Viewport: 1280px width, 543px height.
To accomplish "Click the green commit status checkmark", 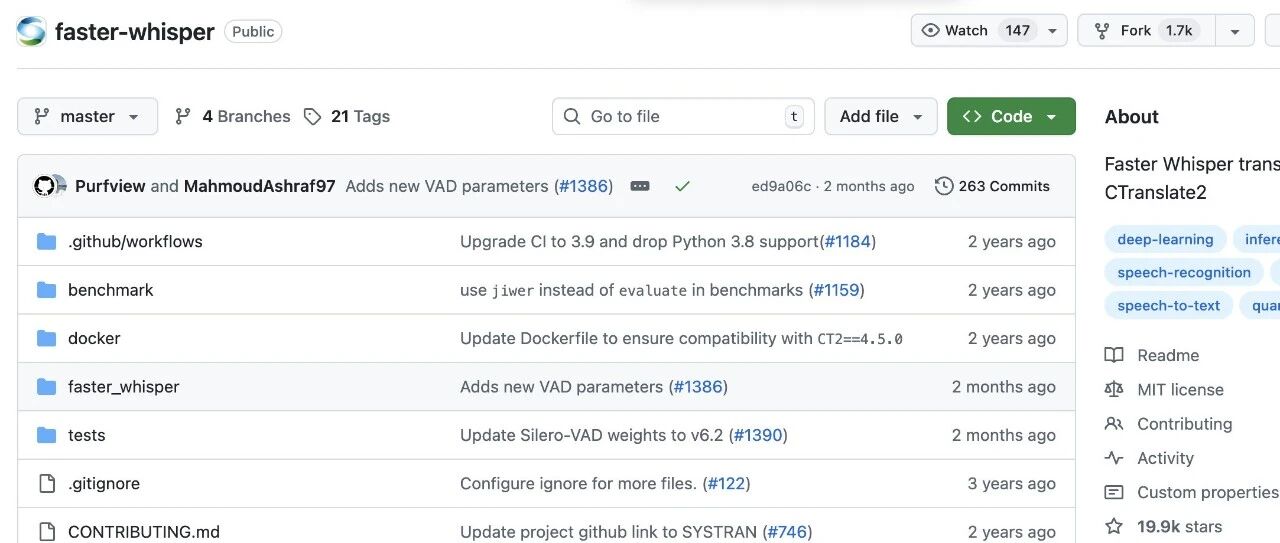I will [x=682, y=186].
